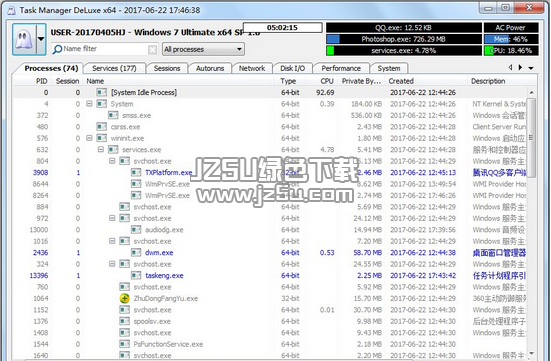Collapse the services.exe tree node
Image resolution: width=551 pixels, height=361 pixels.
click(101, 149)
